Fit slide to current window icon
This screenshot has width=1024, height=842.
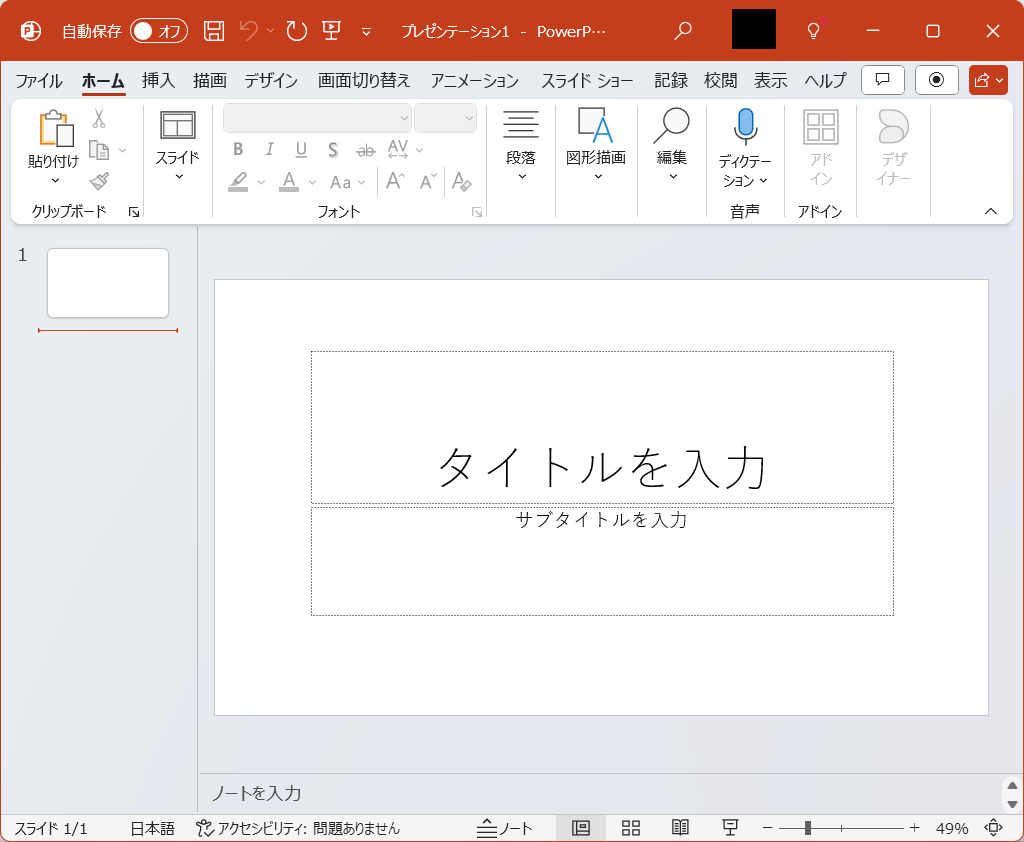[993, 828]
